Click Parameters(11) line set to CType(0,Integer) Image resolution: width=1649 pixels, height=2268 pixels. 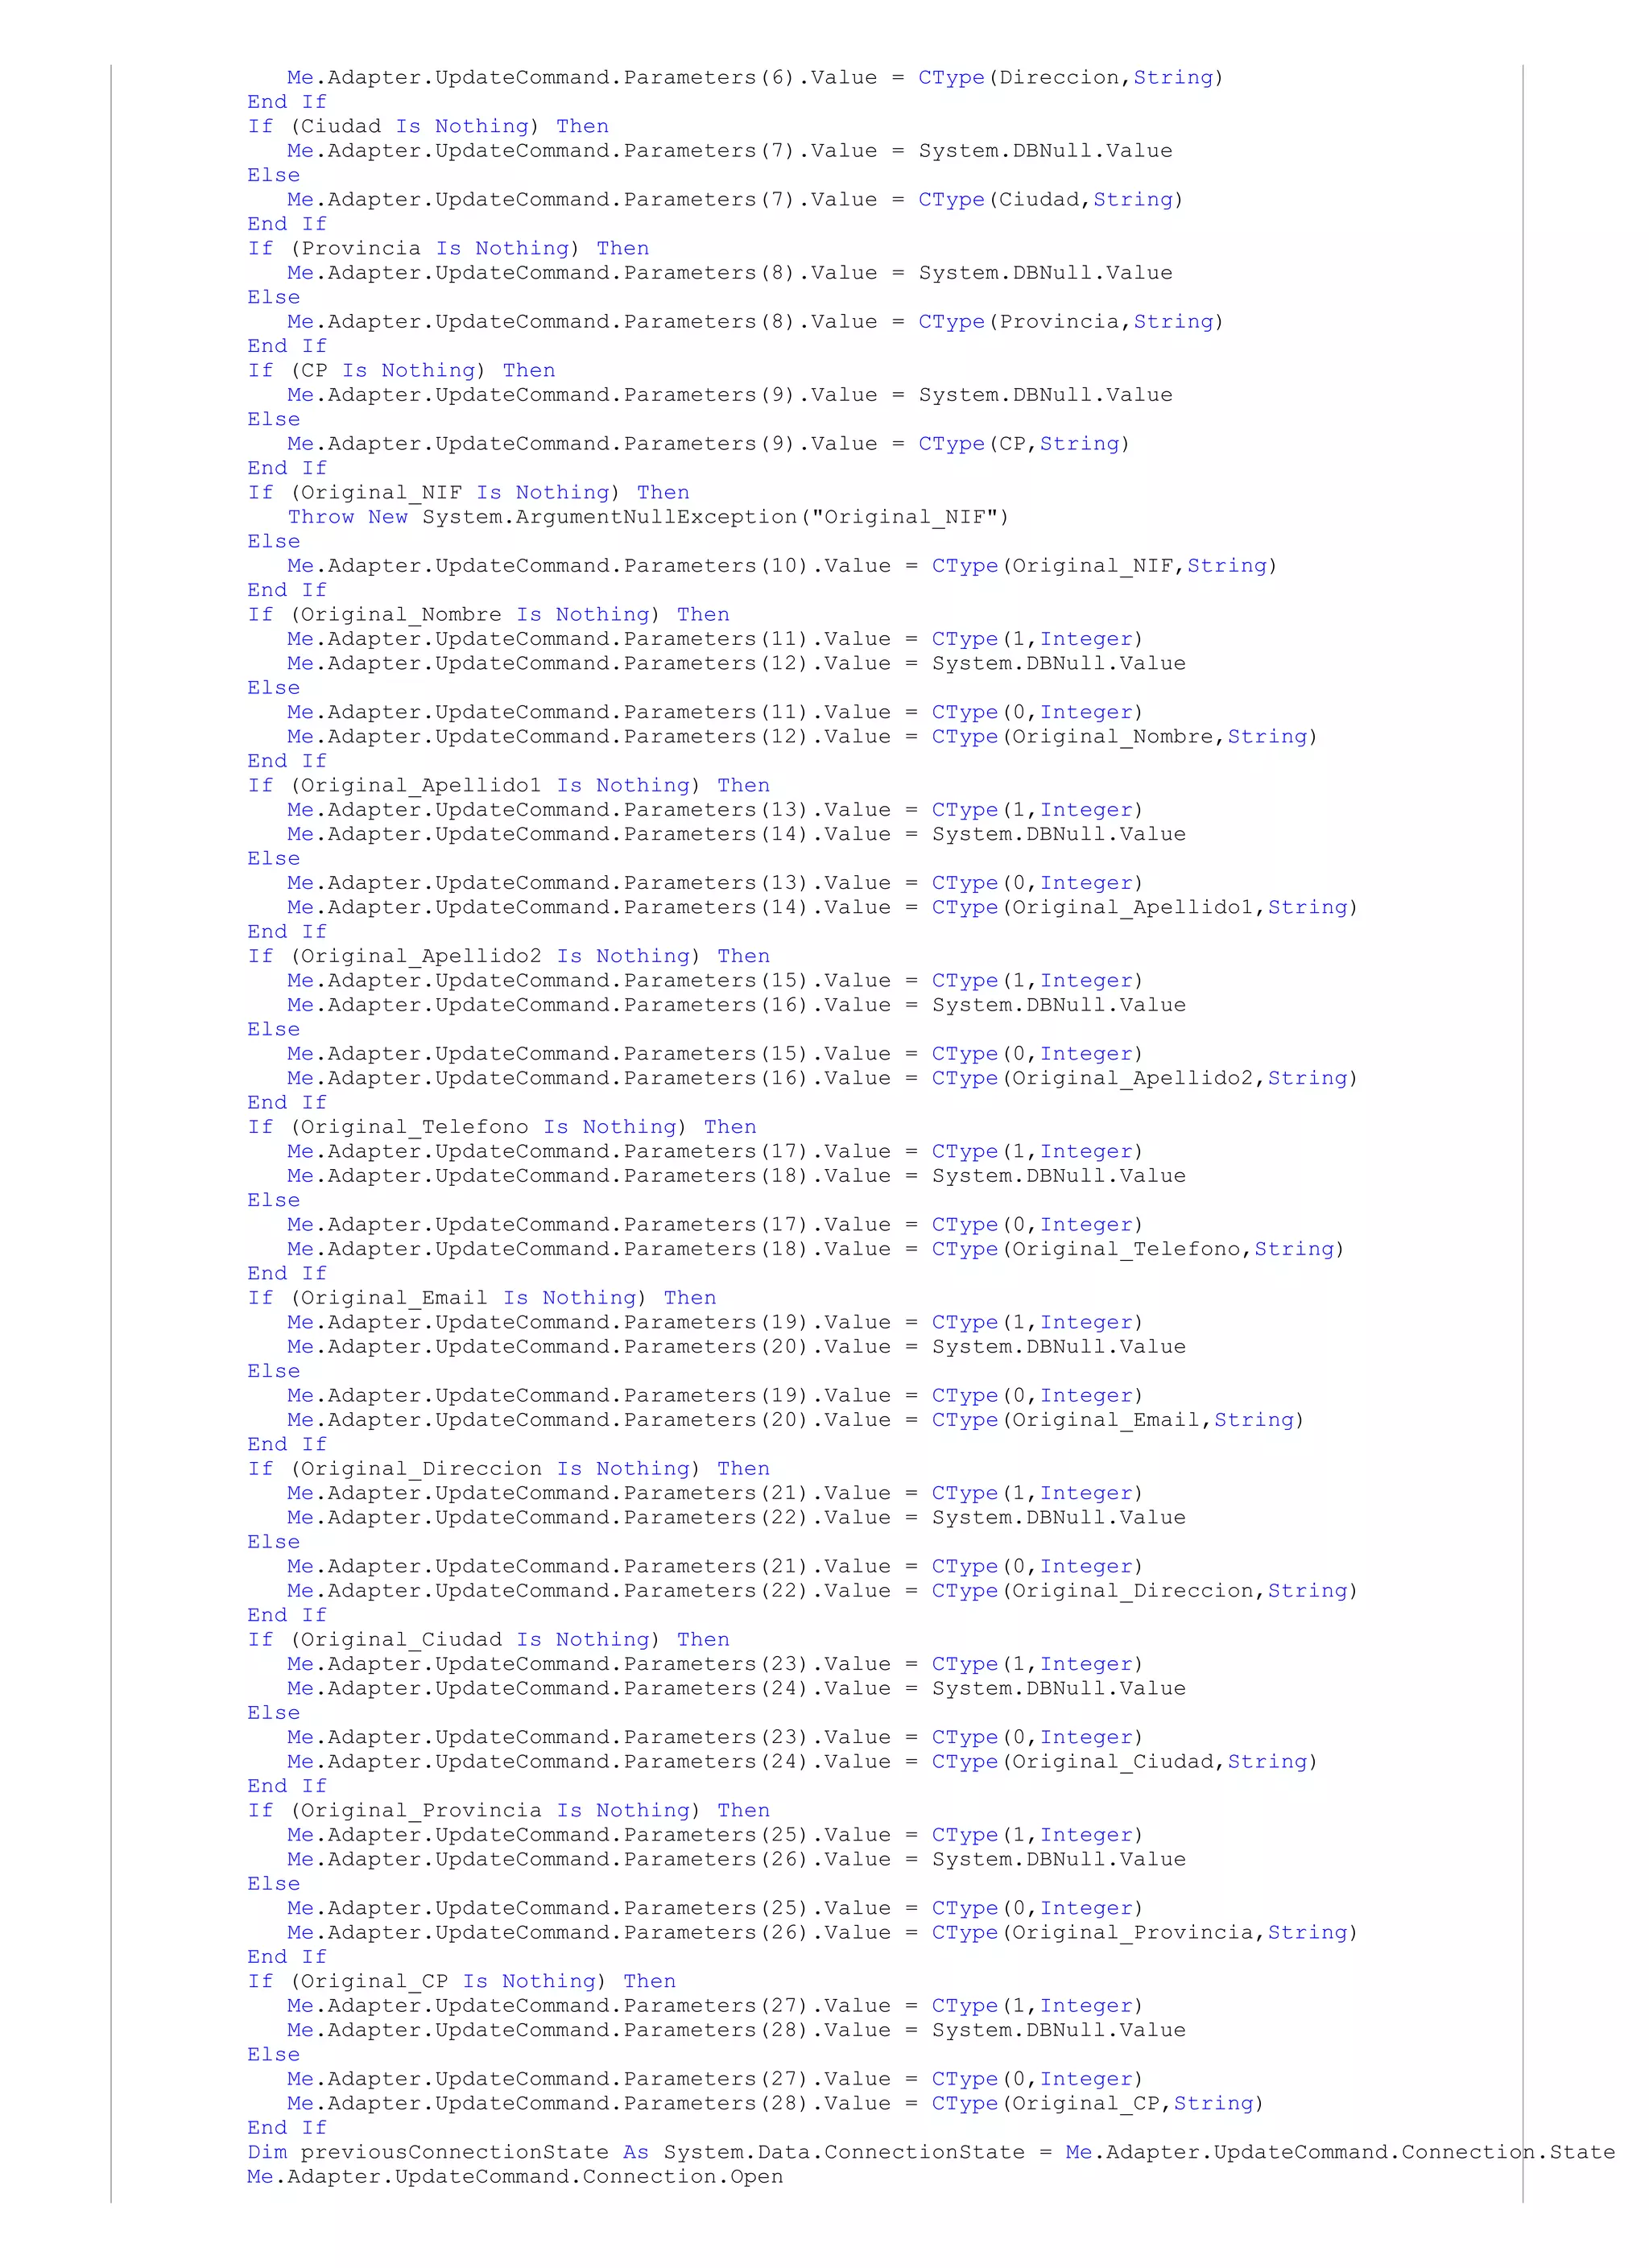click(x=715, y=712)
